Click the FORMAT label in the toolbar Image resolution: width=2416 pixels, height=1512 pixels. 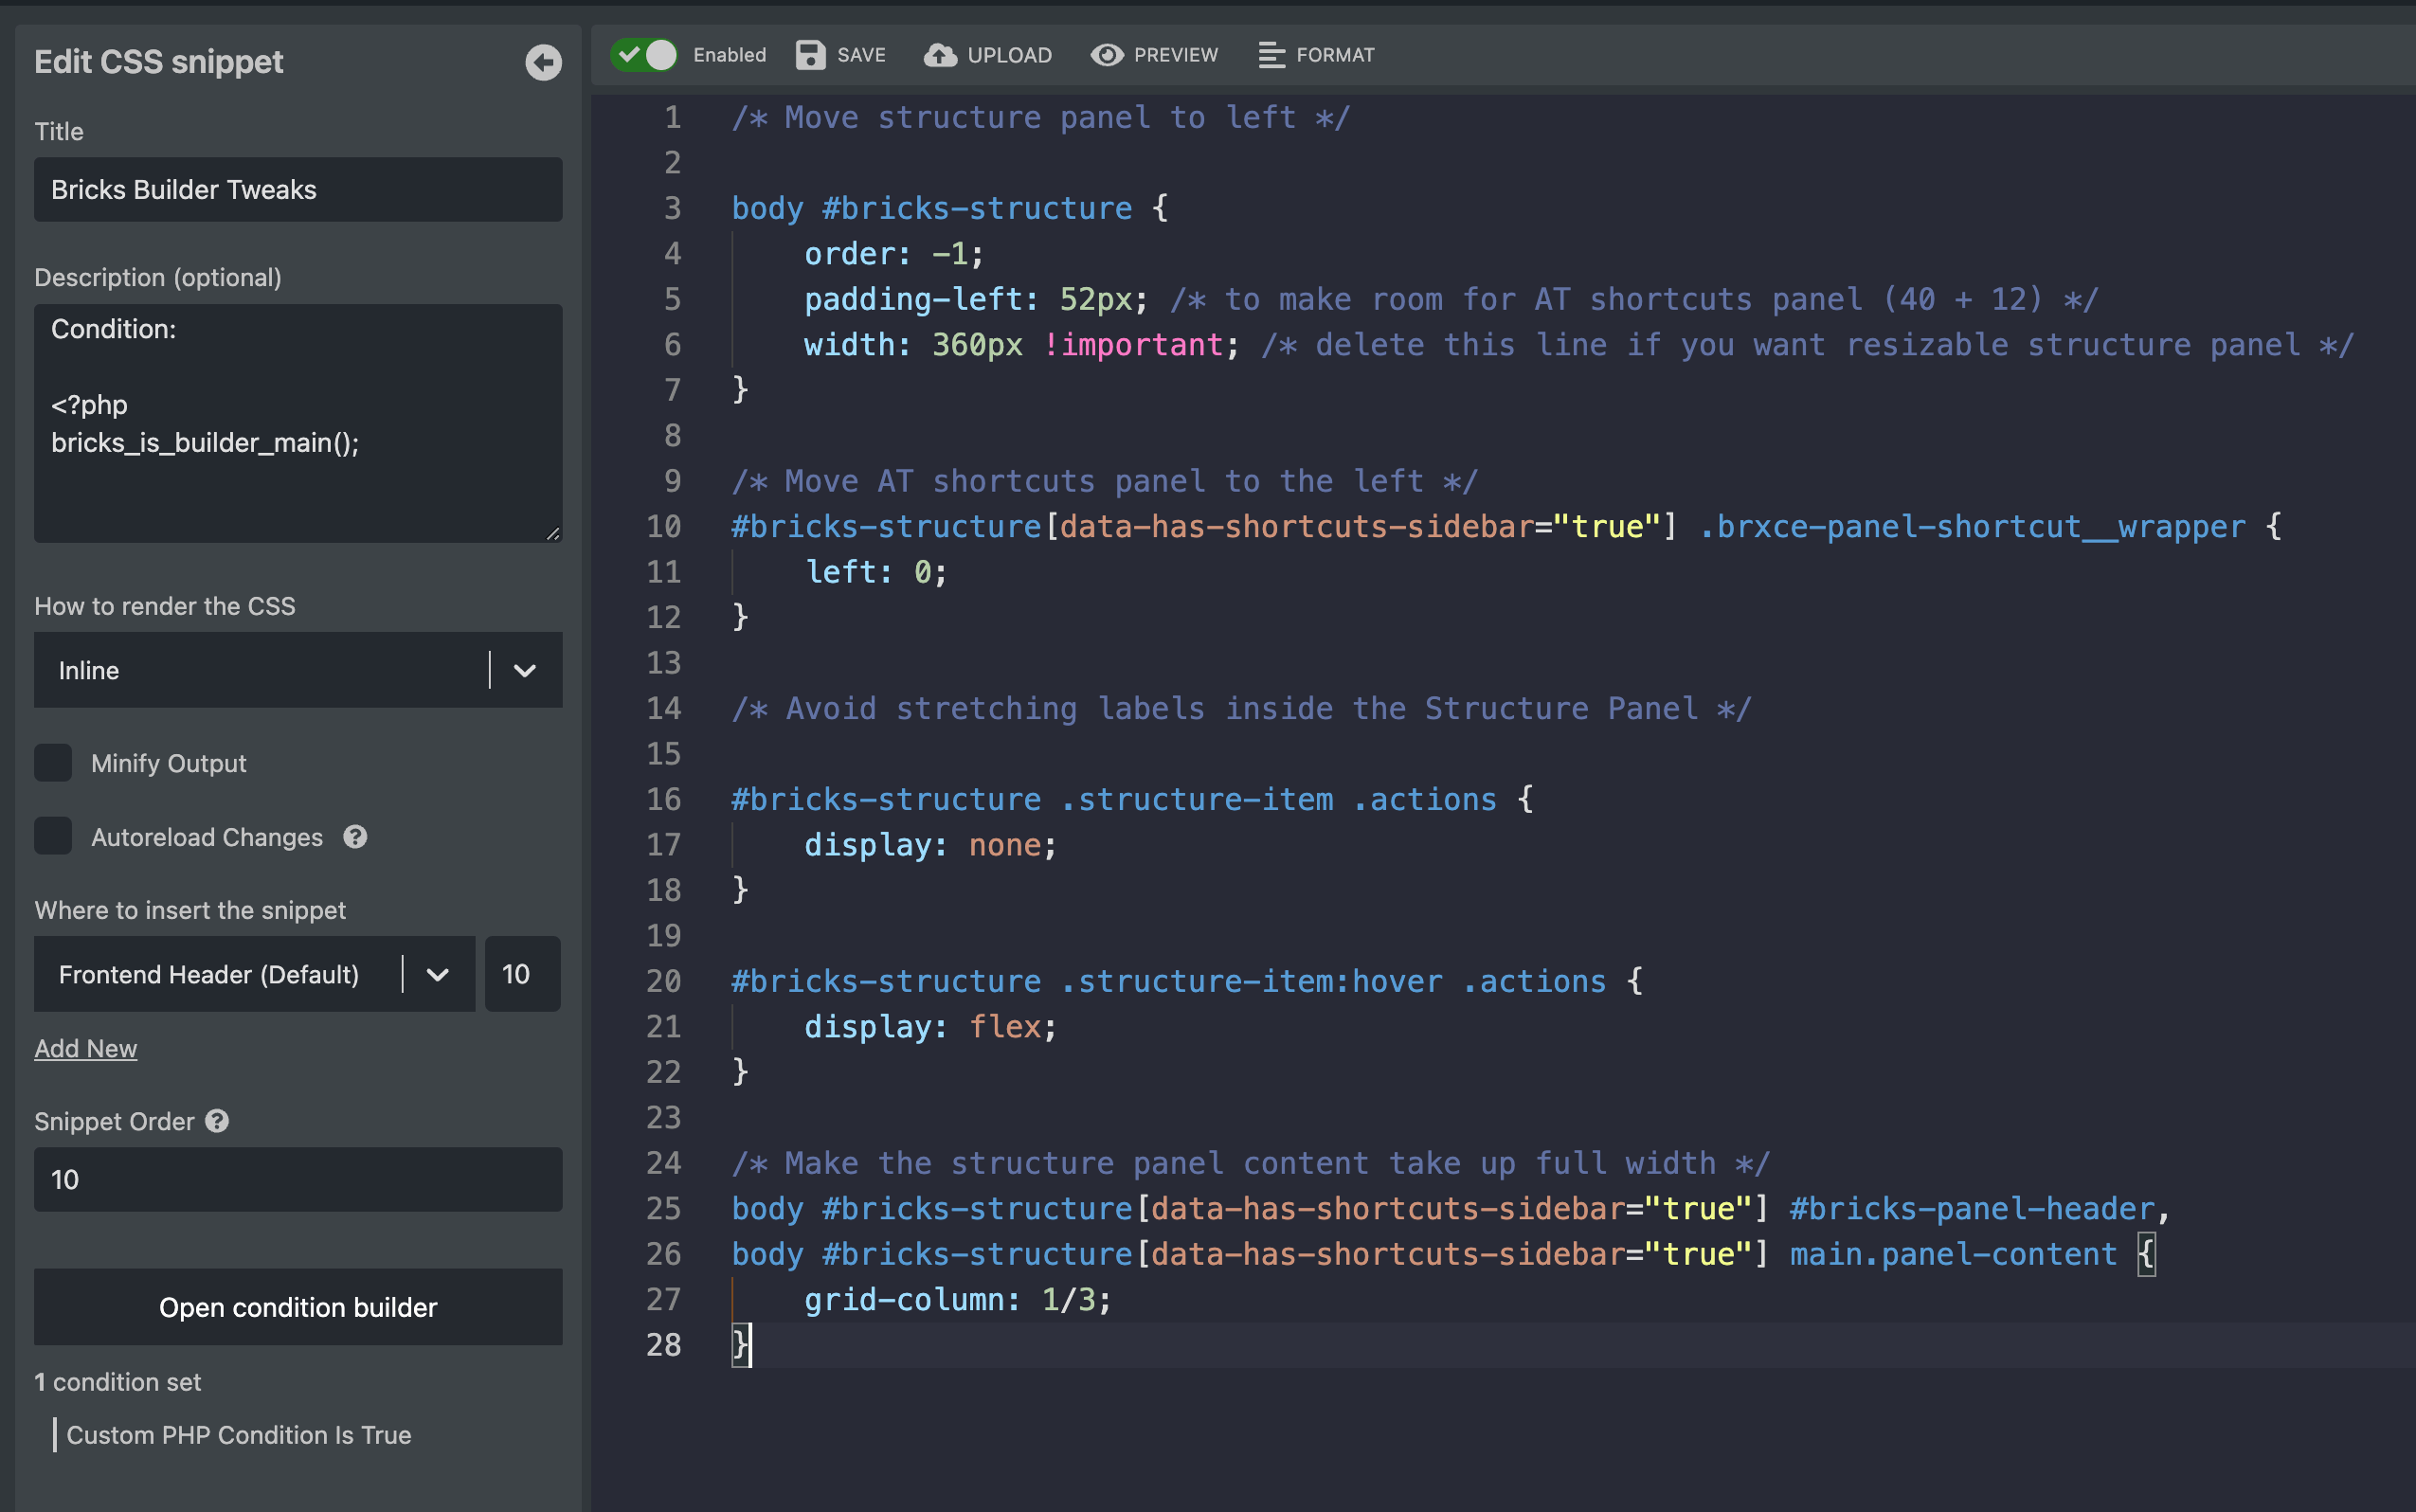pyautogui.click(x=1336, y=55)
